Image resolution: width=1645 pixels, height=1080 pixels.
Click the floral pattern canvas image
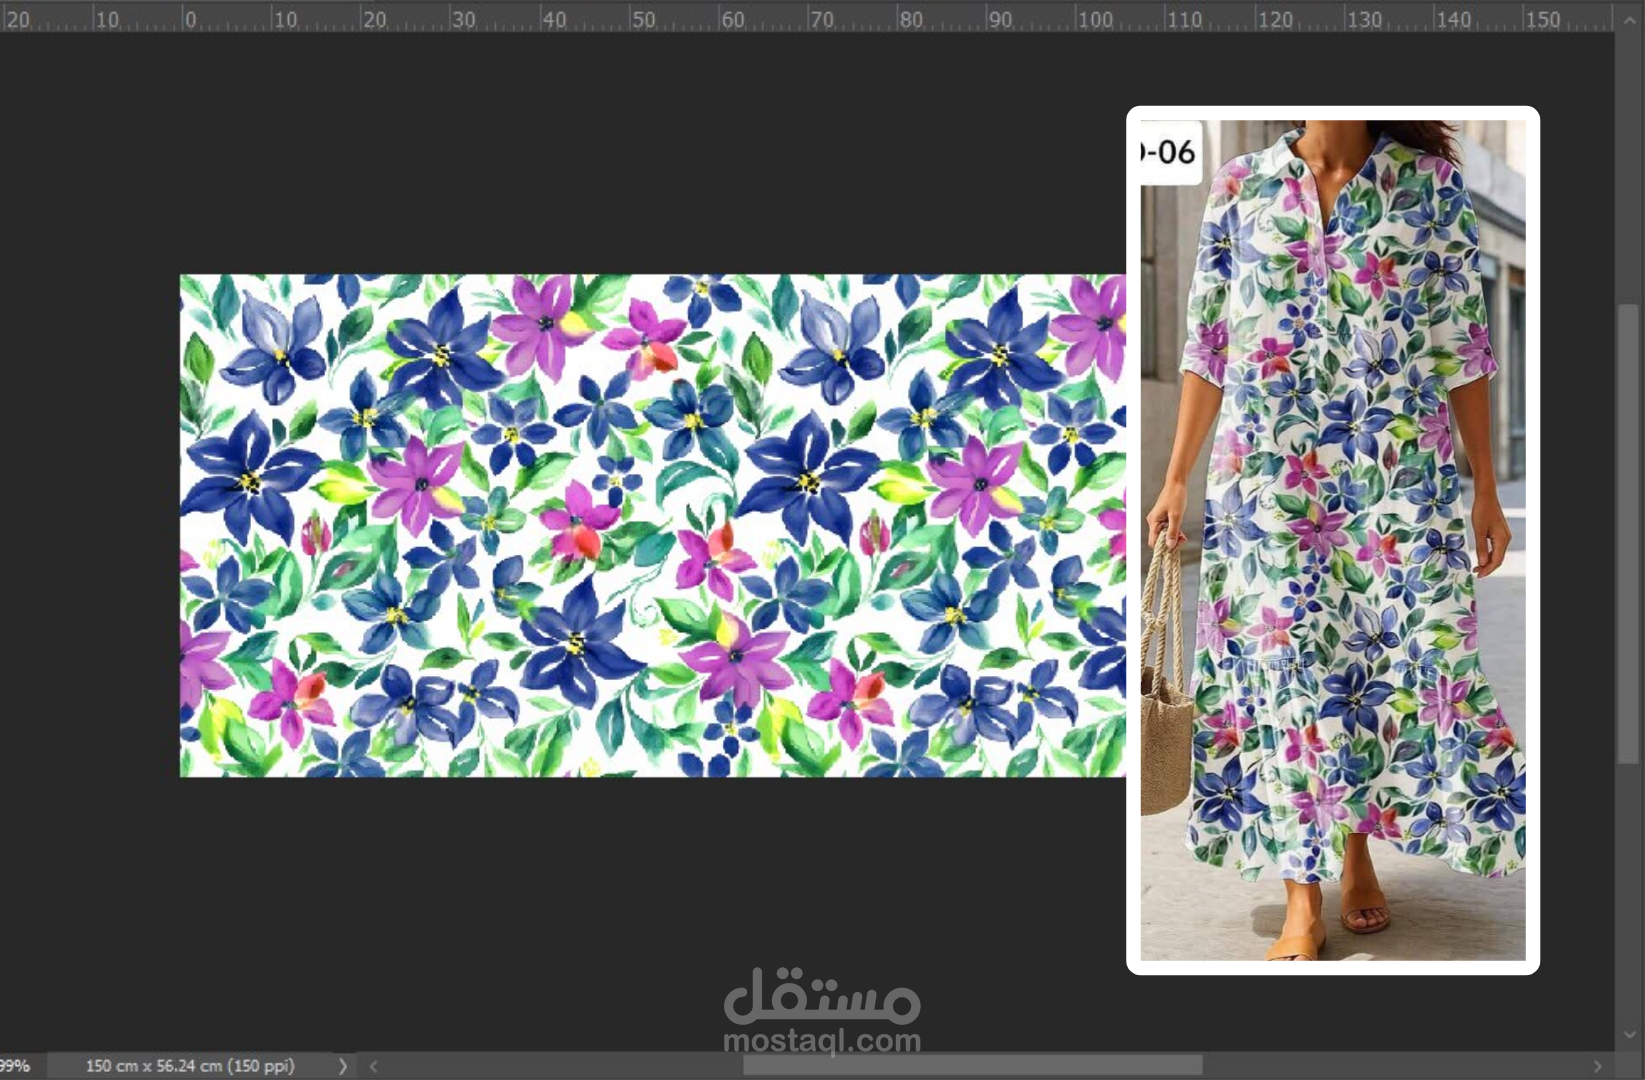pos(652,525)
